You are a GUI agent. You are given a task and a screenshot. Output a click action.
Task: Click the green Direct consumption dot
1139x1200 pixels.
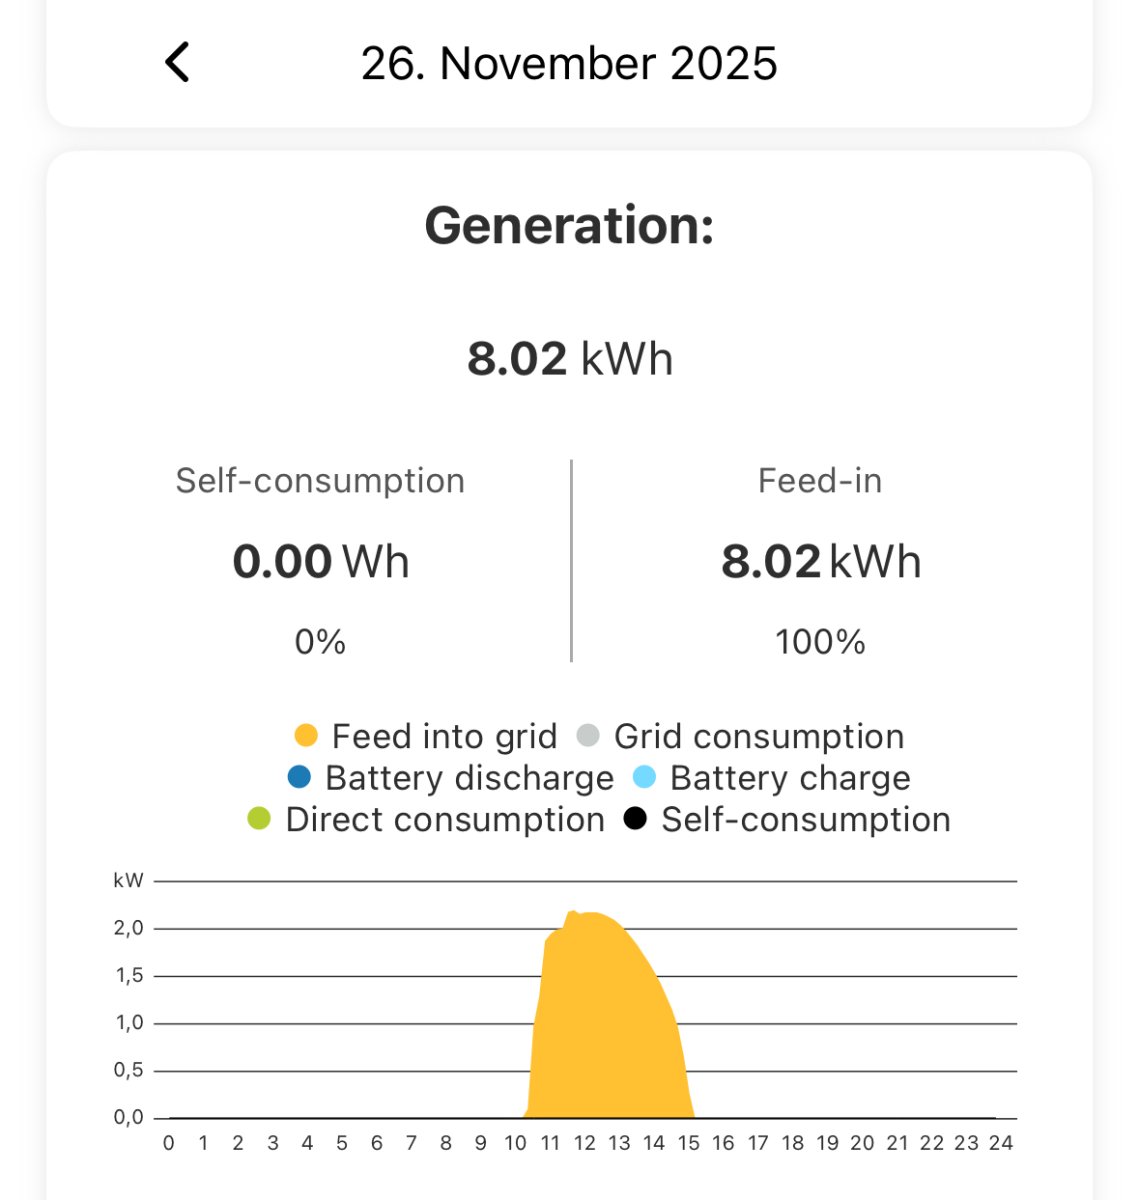coord(259,819)
